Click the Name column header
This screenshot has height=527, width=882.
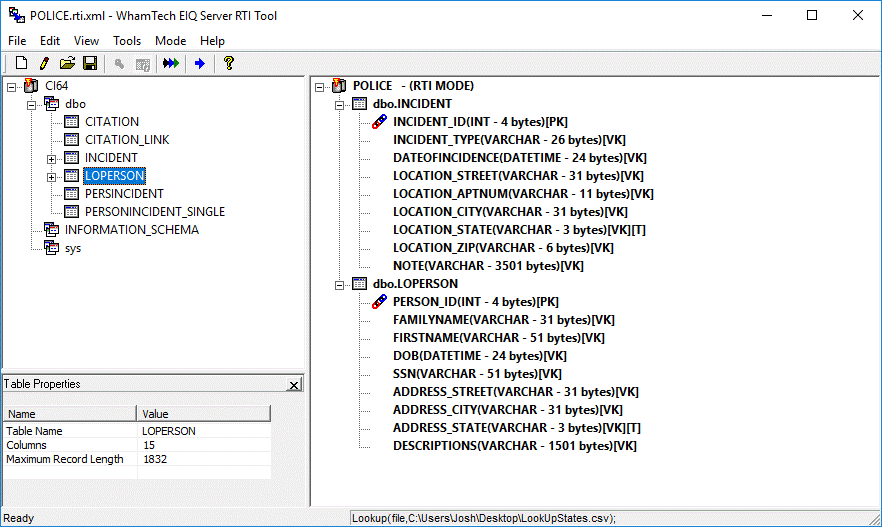click(70, 413)
